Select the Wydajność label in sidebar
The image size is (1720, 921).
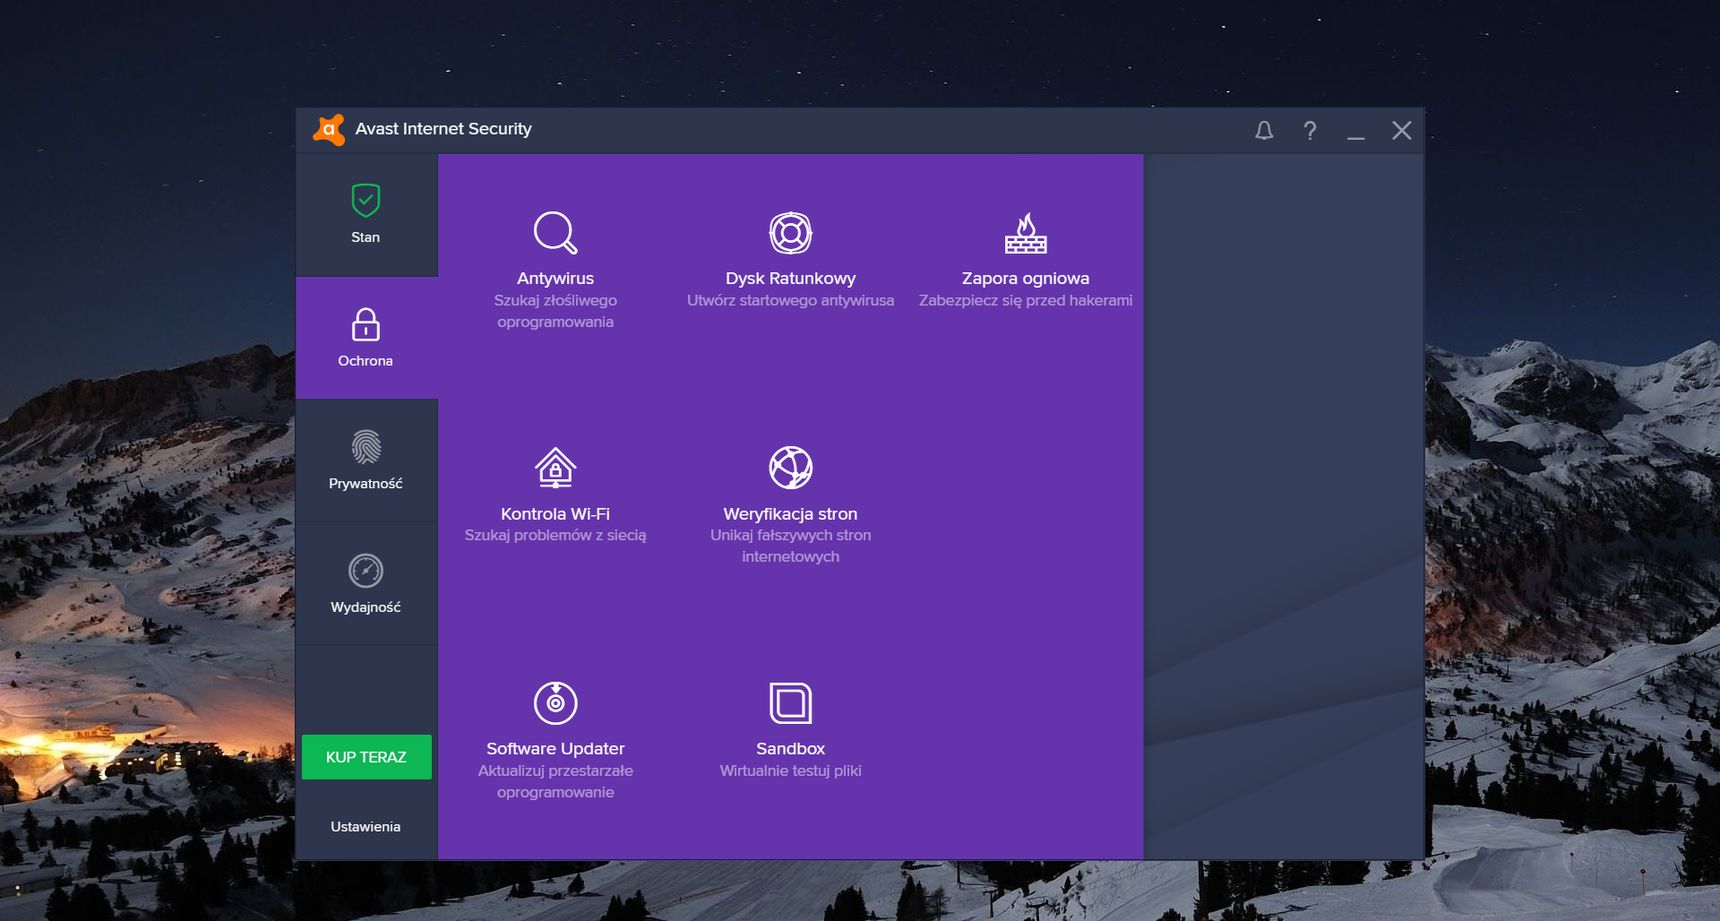tap(366, 607)
